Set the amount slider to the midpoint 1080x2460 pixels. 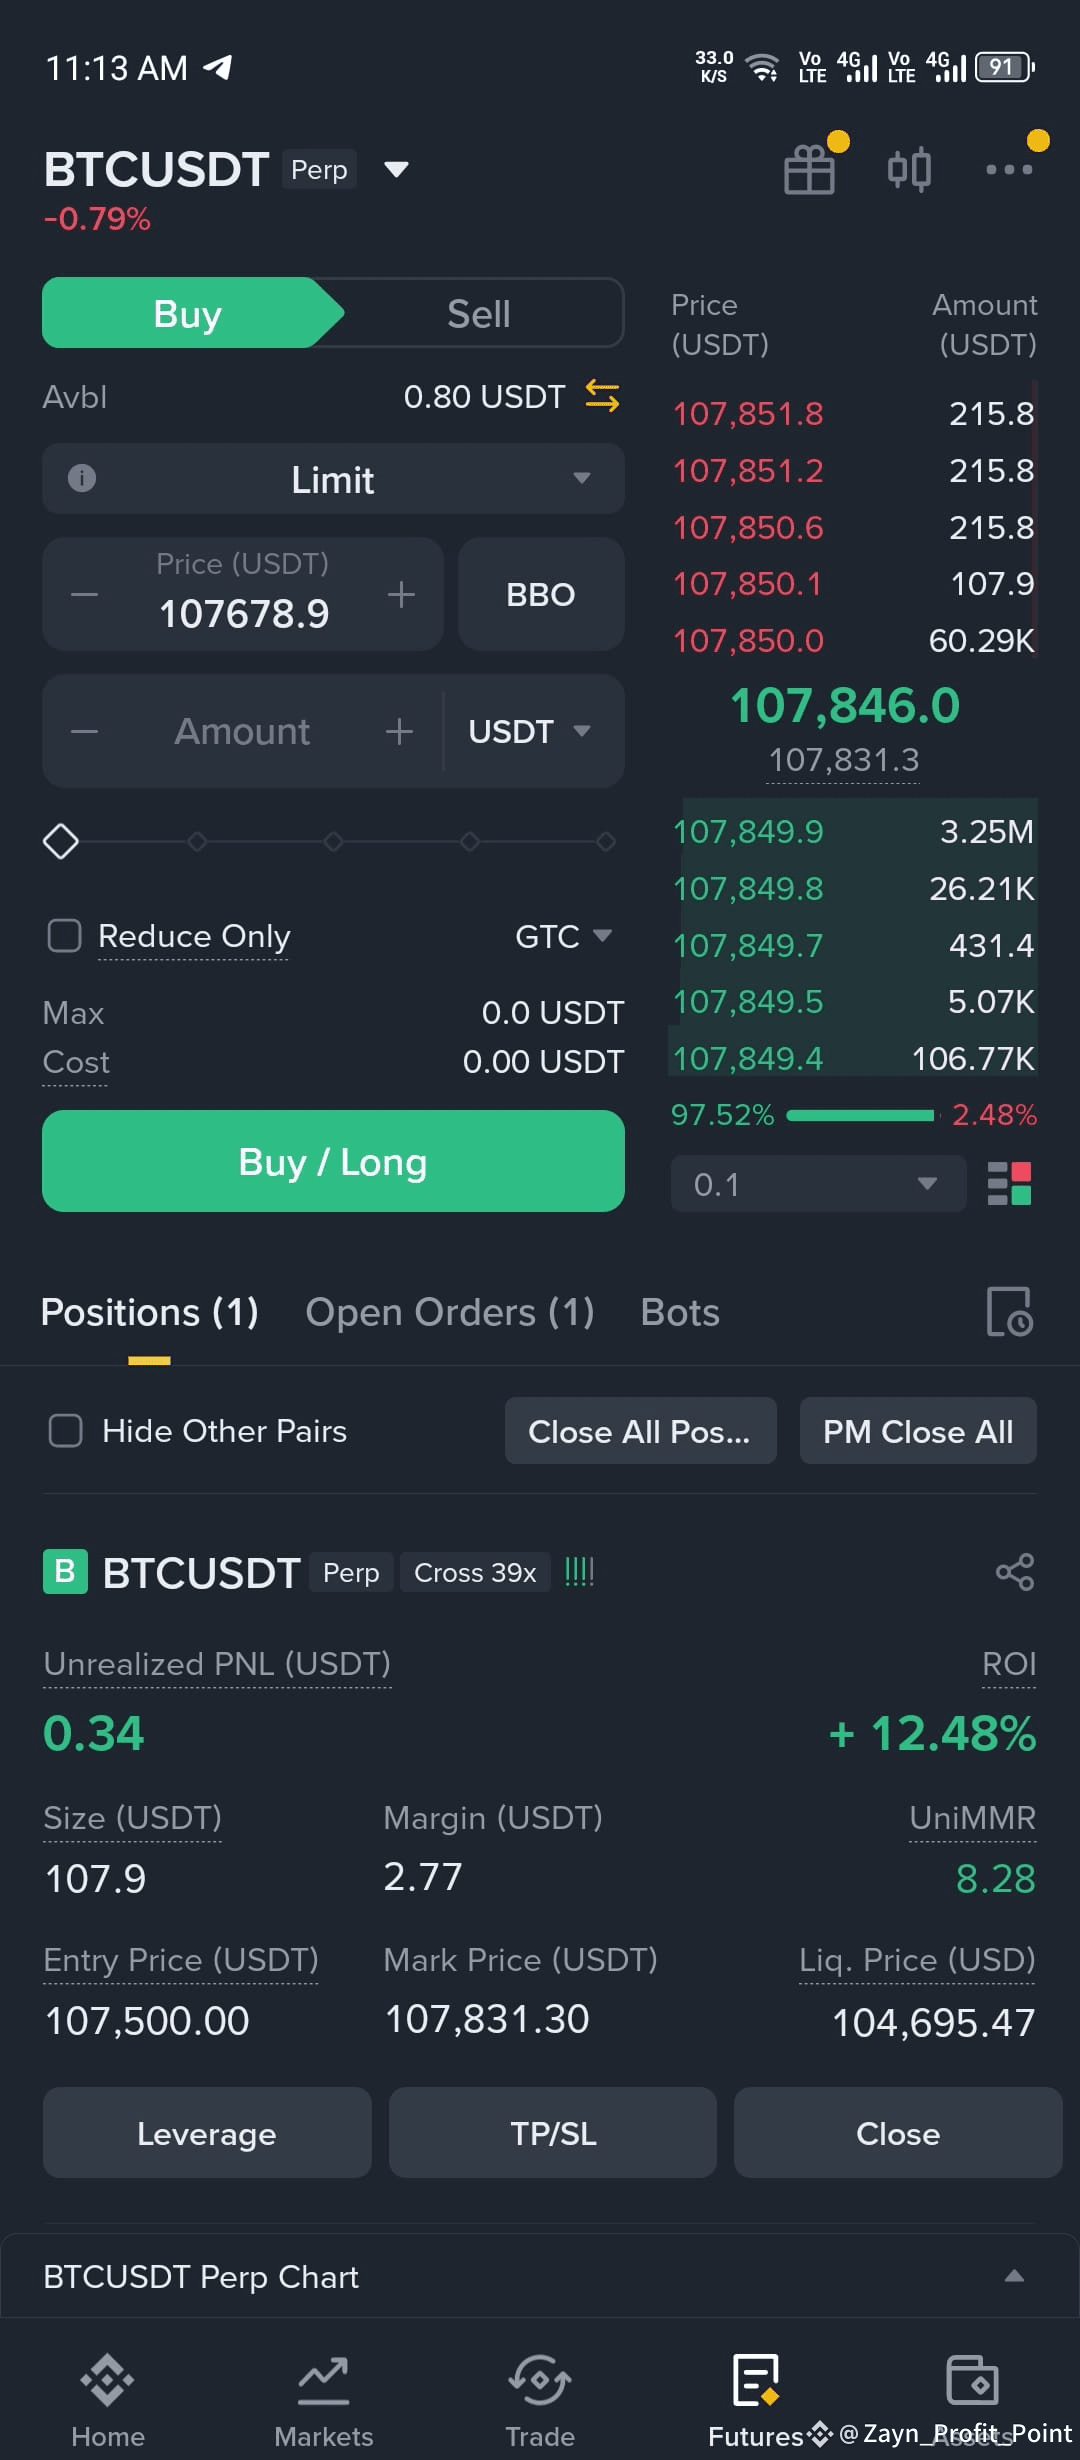(x=333, y=841)
